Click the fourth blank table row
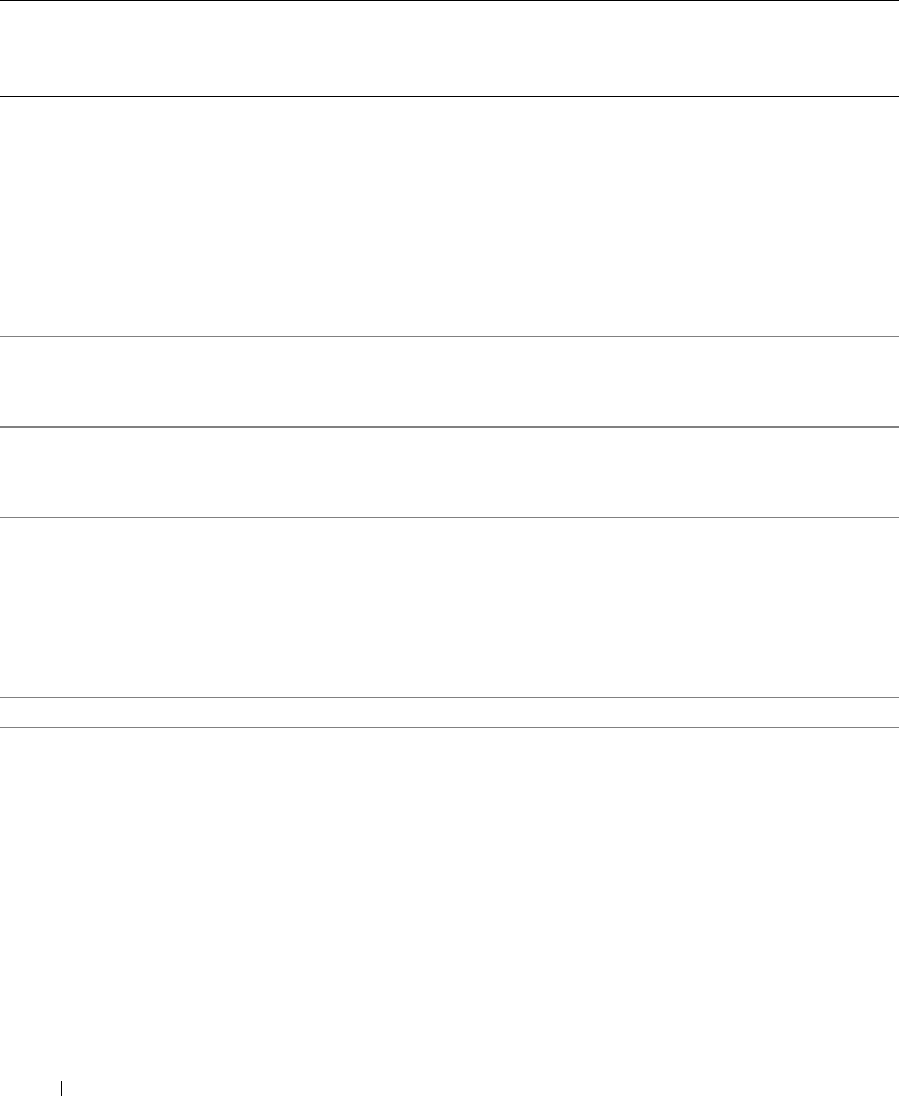 point(450,607)
